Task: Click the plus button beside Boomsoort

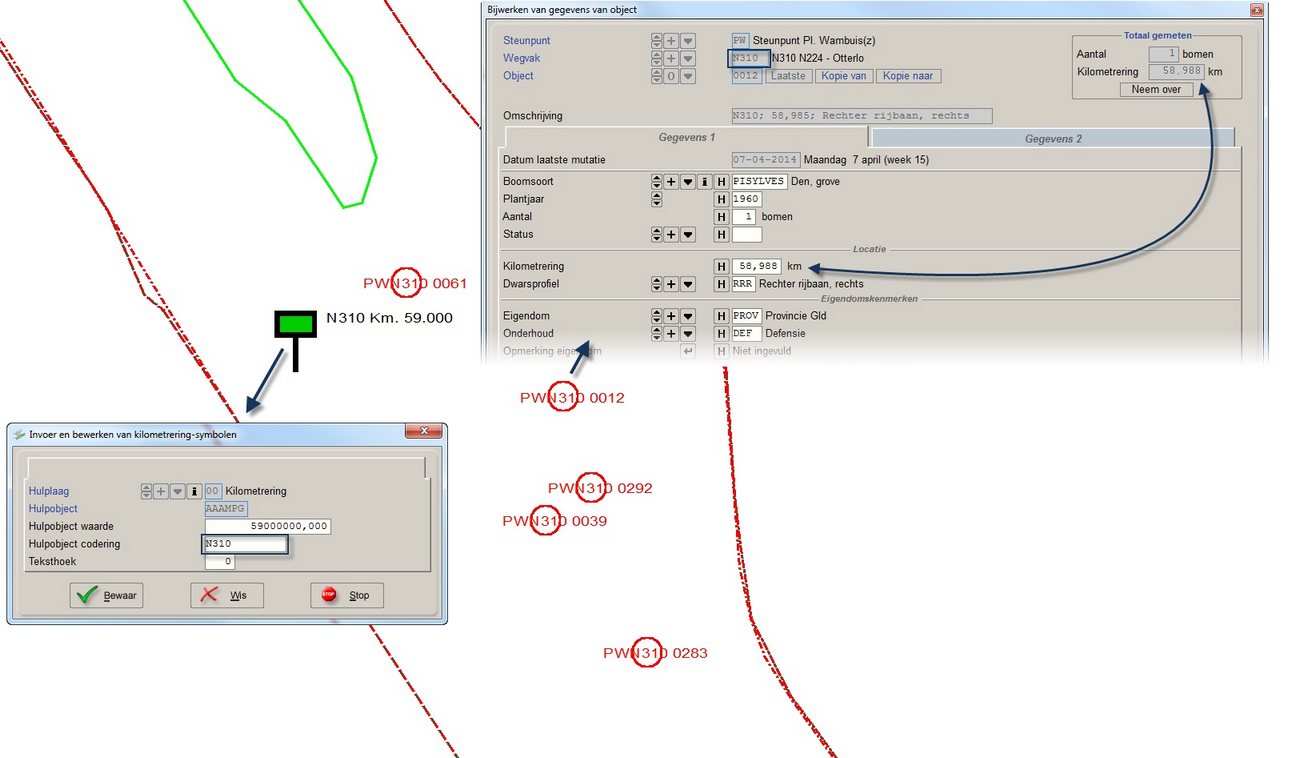Action: click(x=672, y=182)
